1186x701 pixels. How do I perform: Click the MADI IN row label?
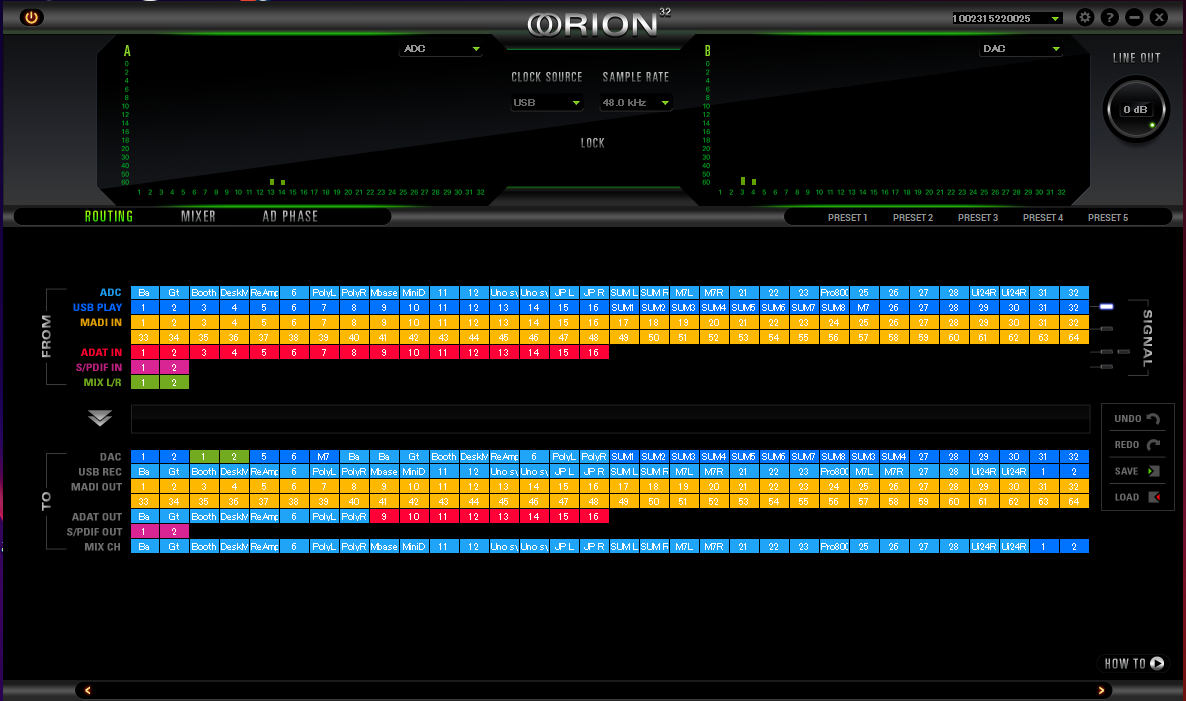[101, 323]
